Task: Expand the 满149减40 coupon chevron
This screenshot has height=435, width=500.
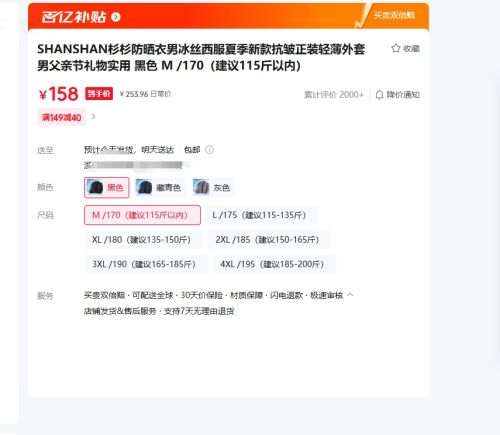Action: (x=94, y=116)
